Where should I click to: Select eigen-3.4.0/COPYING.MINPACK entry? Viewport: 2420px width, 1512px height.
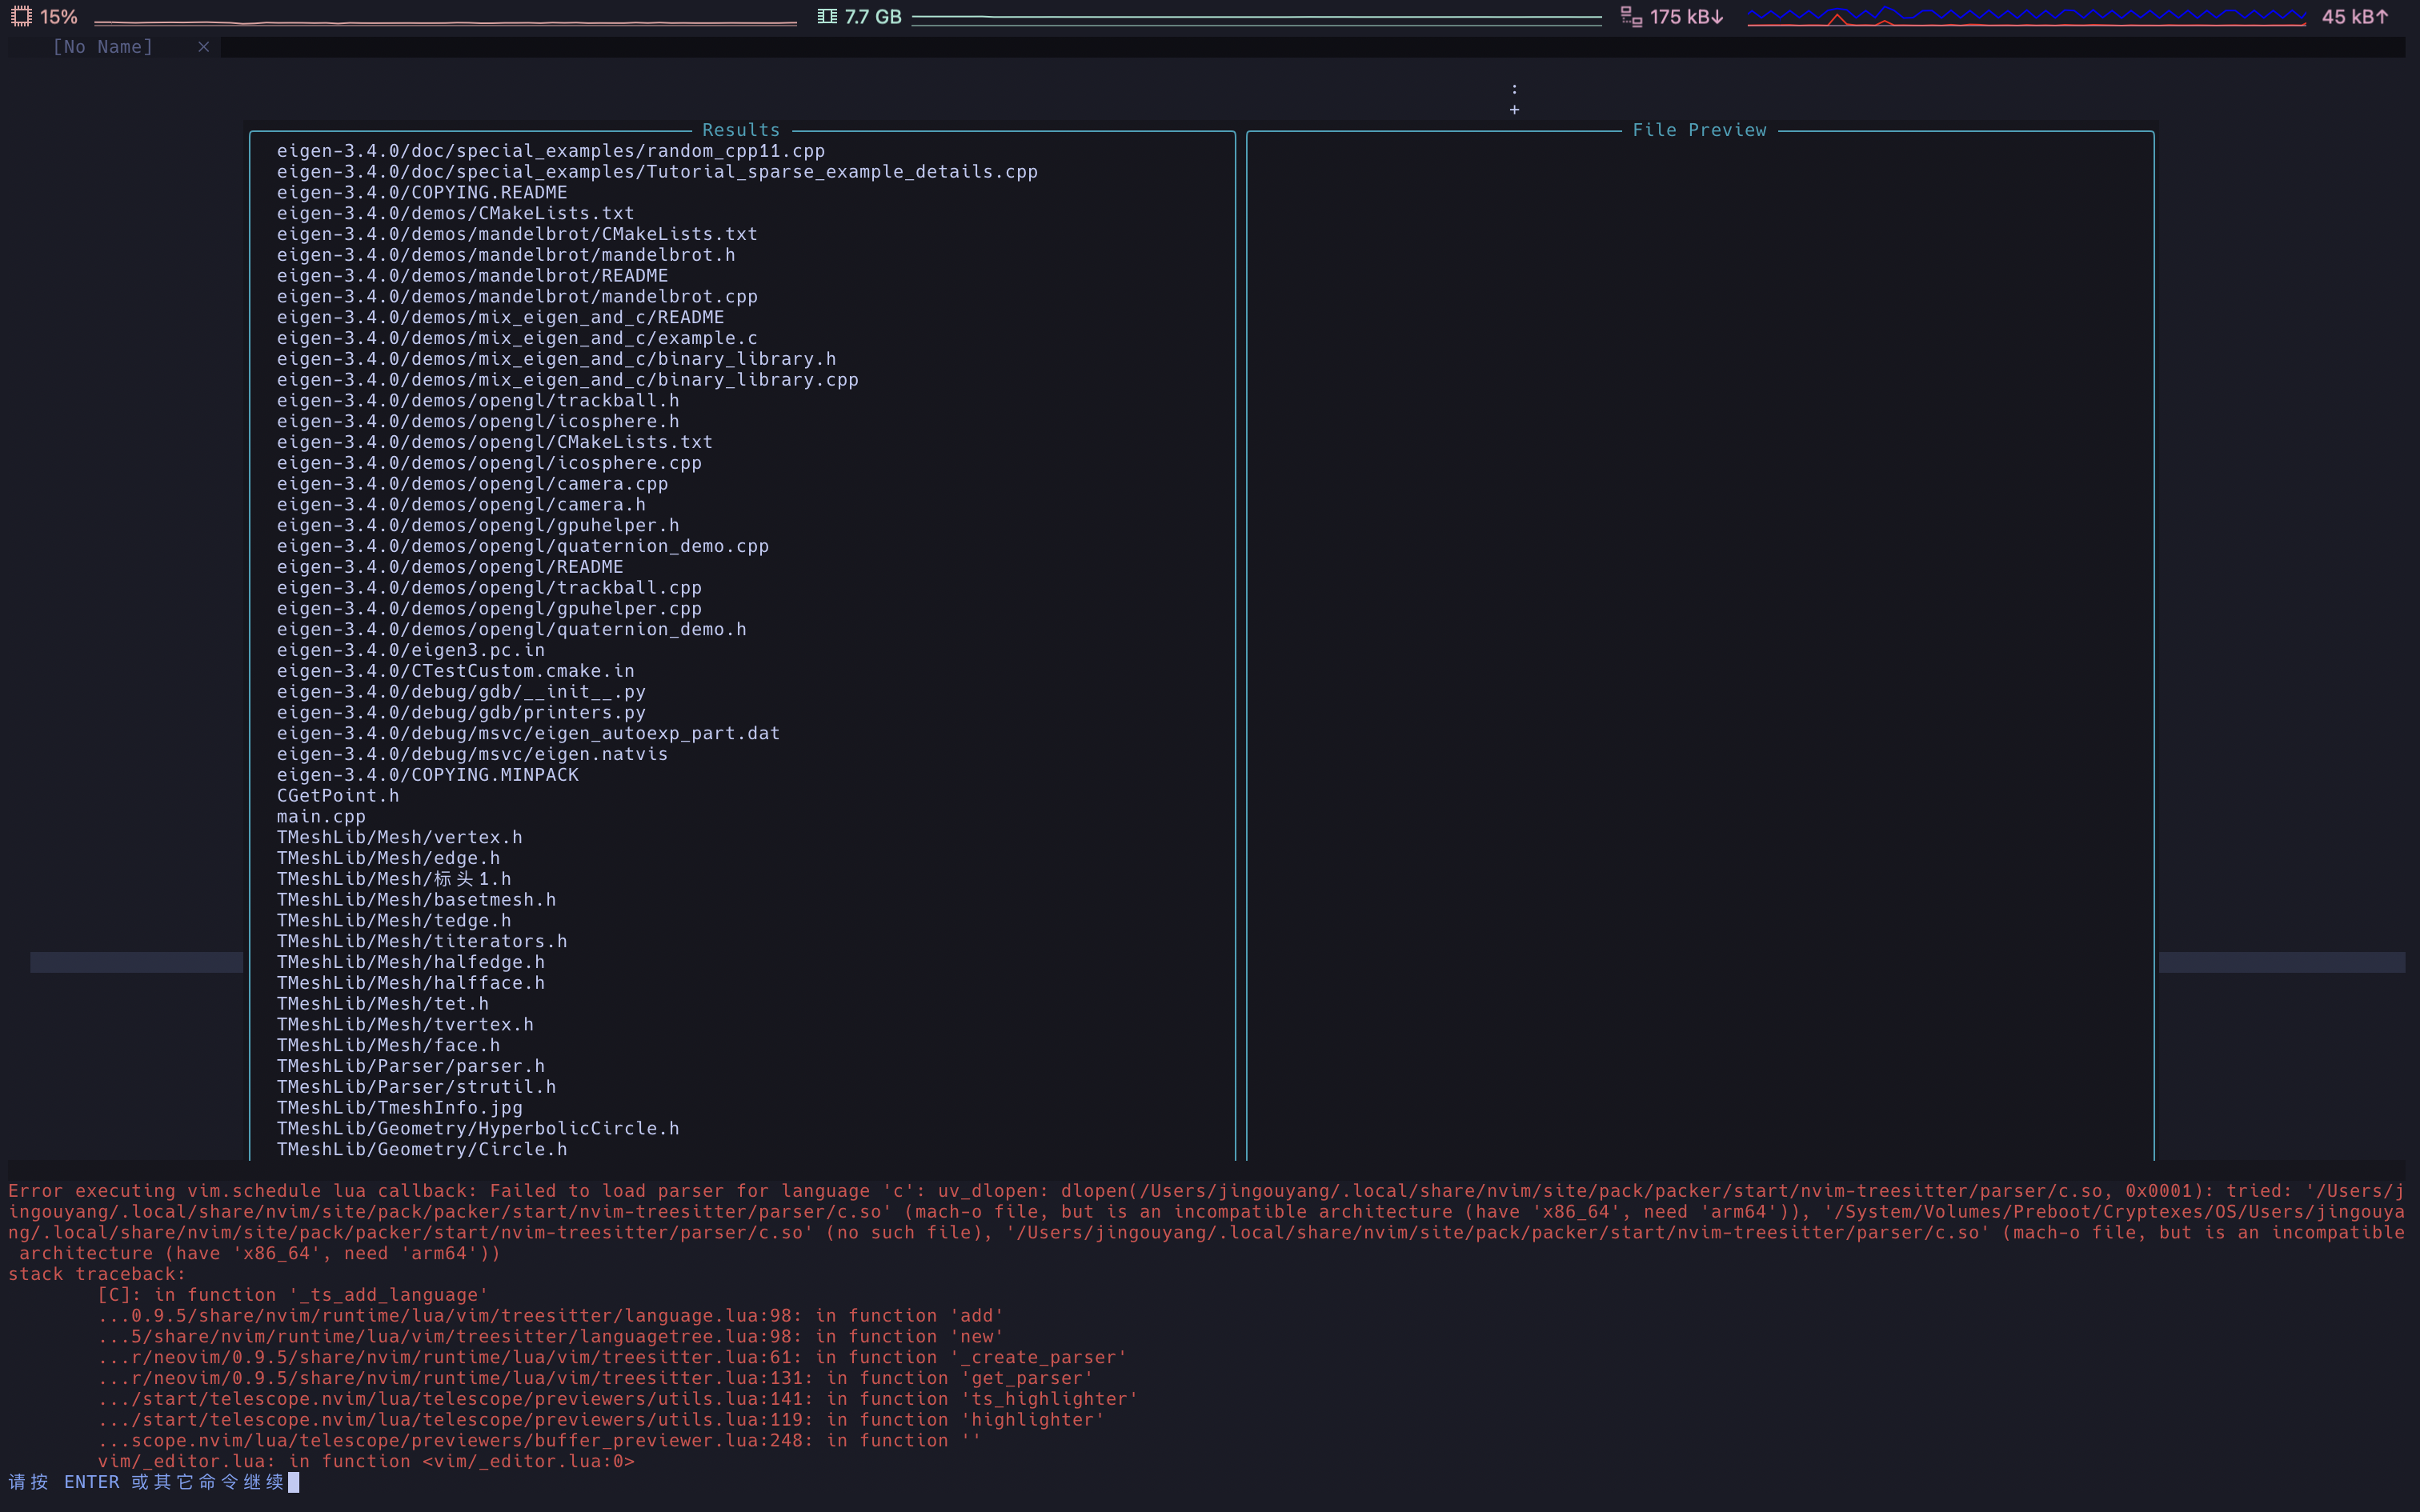(427, 775)
